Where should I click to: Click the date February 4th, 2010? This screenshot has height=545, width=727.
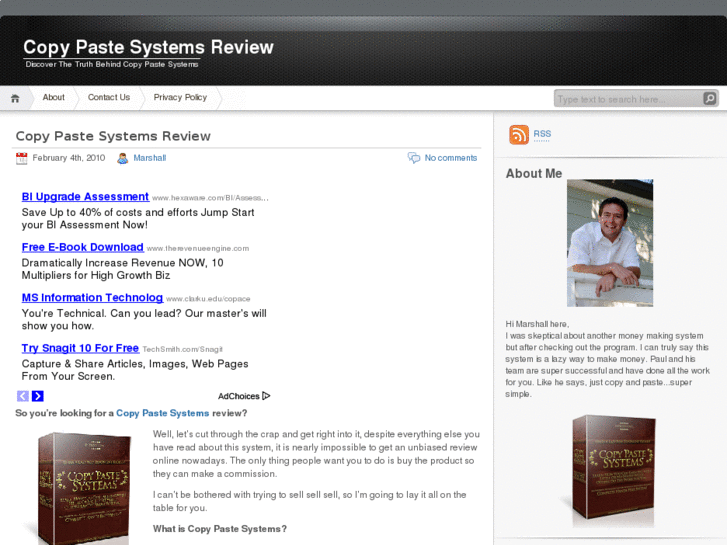point(69,158)
